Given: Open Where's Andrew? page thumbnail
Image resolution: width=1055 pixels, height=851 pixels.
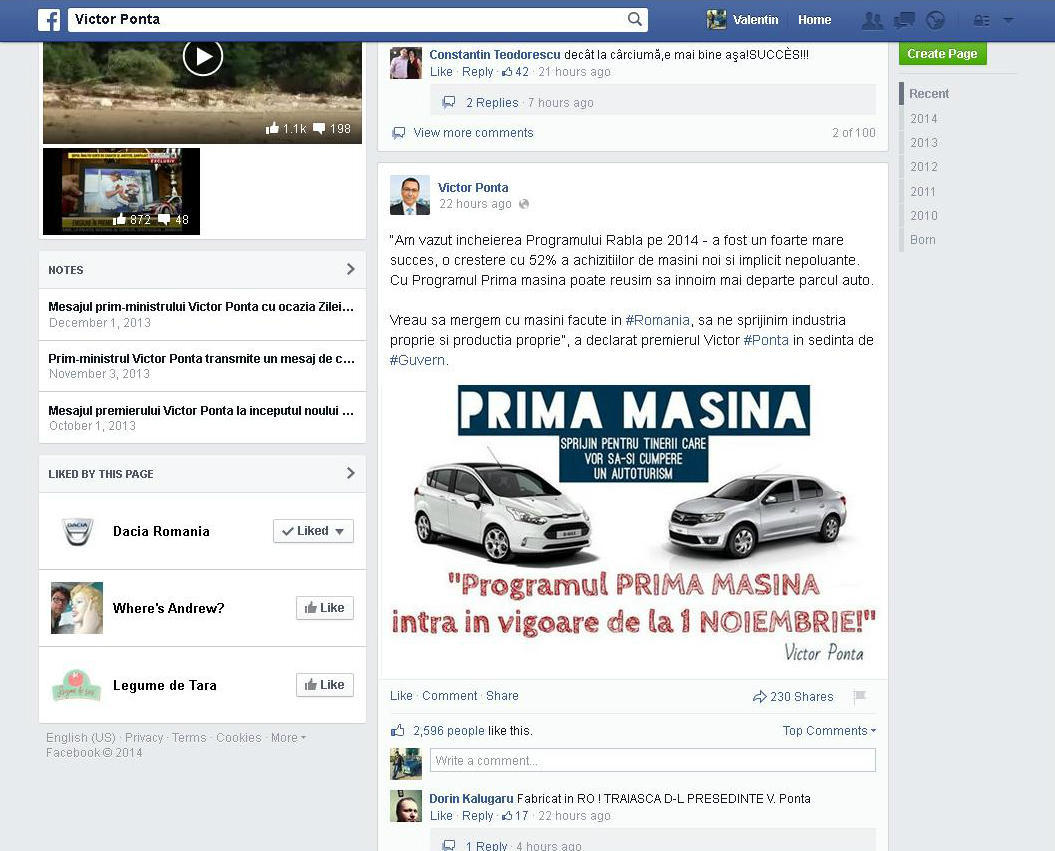Looking at the screenshot, I should click(x=77, y=607).
